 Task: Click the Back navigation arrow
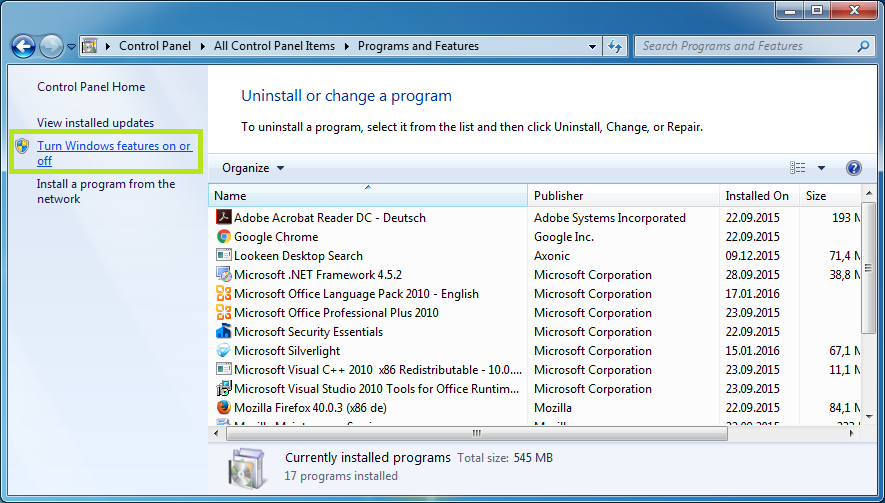(x=24, y=47)
